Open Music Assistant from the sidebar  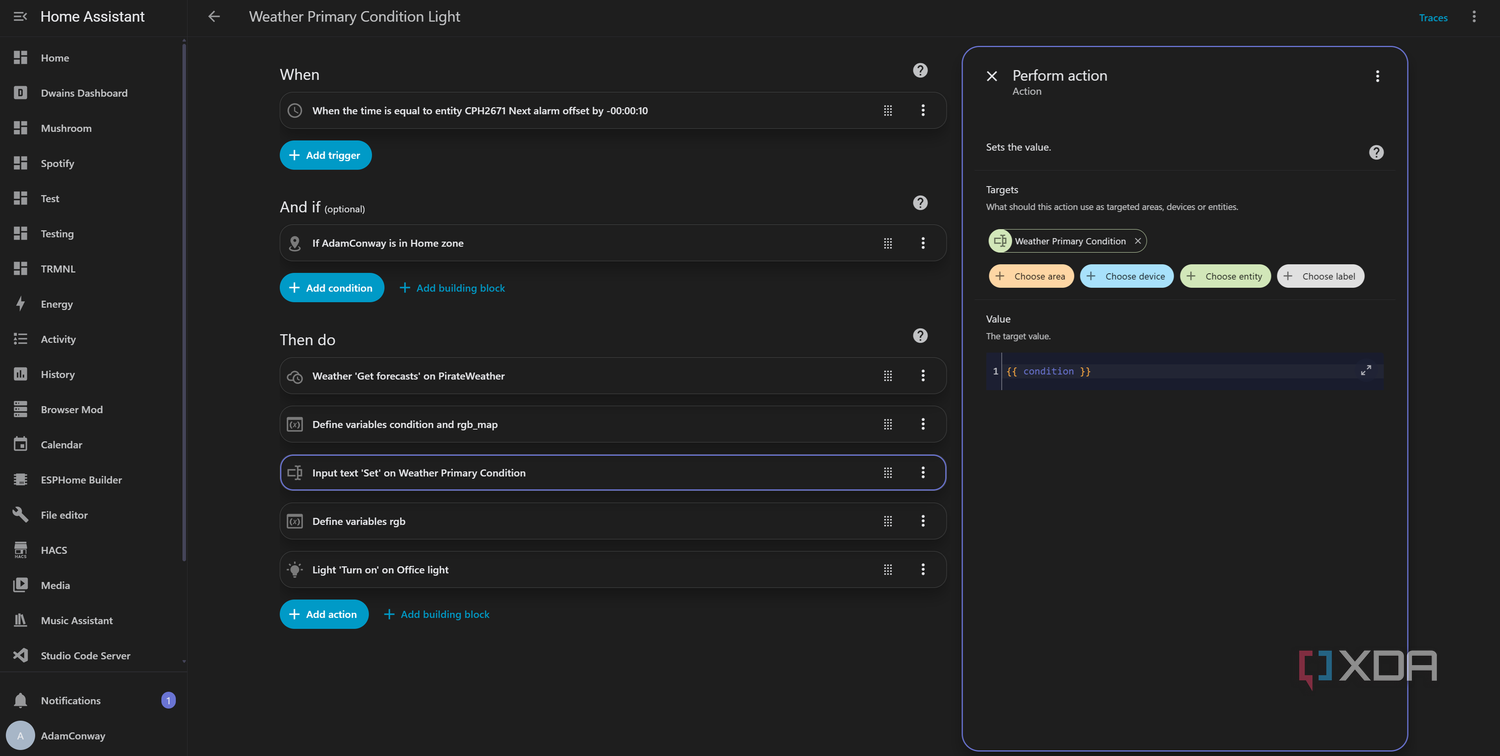pyautogui.click(x=92, y=621)
